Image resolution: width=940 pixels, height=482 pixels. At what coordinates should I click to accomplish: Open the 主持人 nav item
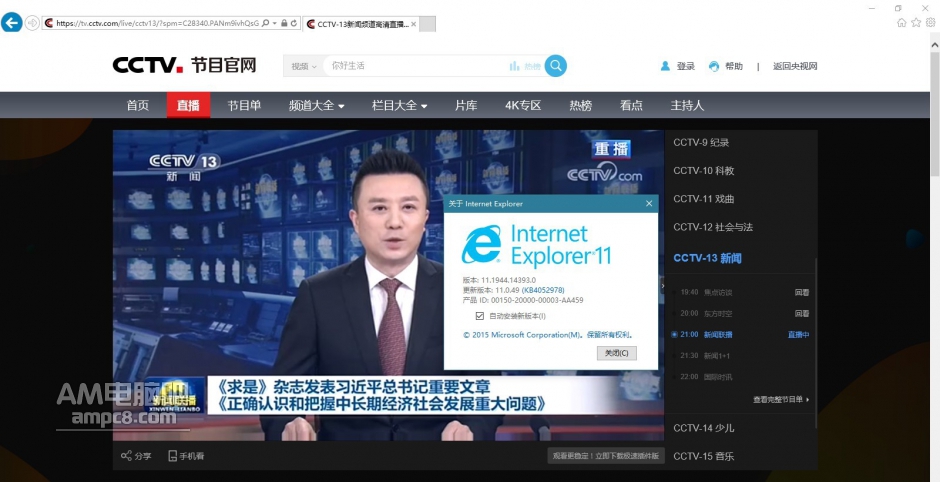(x=687, y=106)
